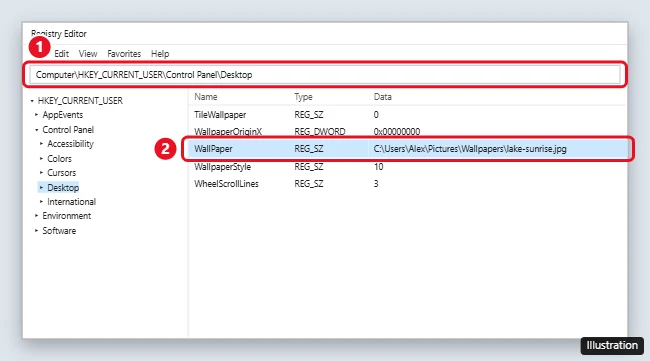650x361 pixels.
Task: Expand the Software key arrow
Action: point(36,230)
